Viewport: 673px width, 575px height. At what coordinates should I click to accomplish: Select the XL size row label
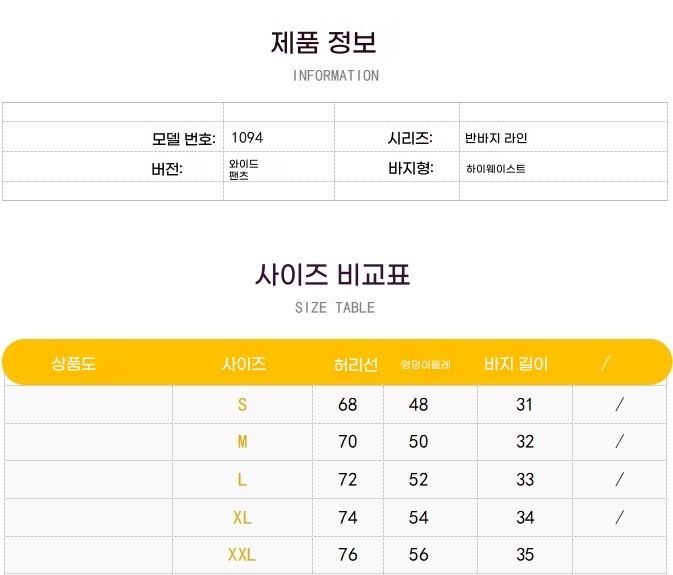[242, 518]
